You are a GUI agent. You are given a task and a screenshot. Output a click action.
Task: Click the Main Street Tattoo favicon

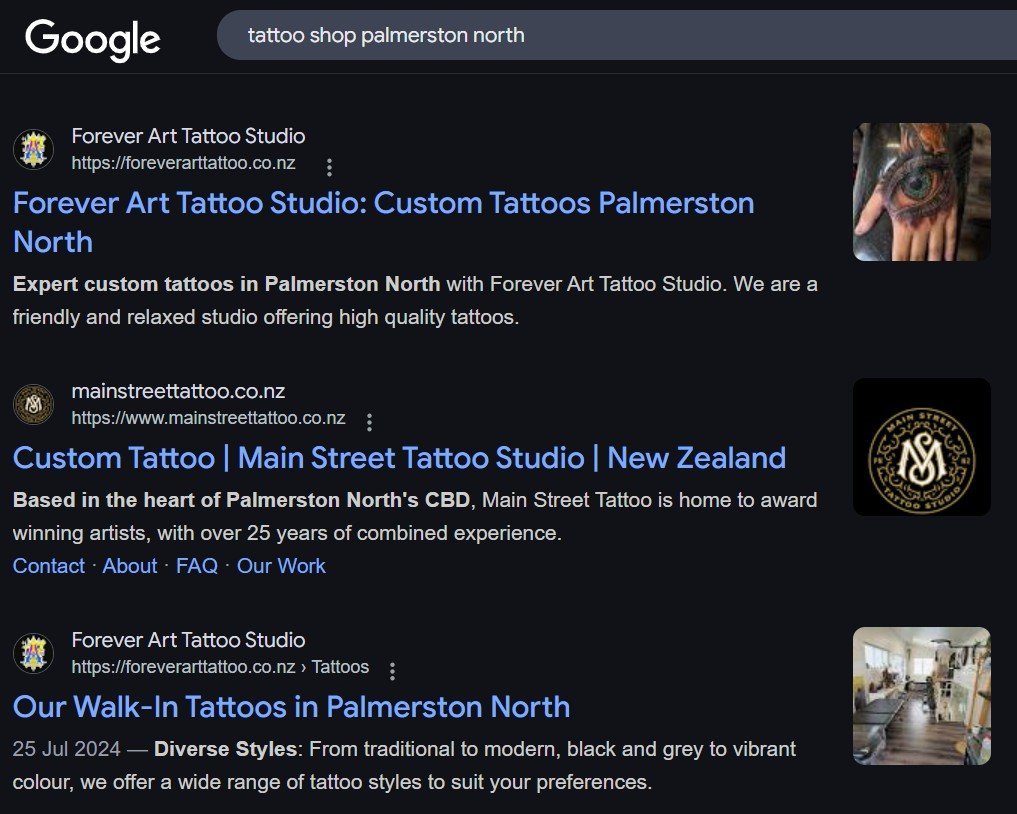[x=33, y=405]
